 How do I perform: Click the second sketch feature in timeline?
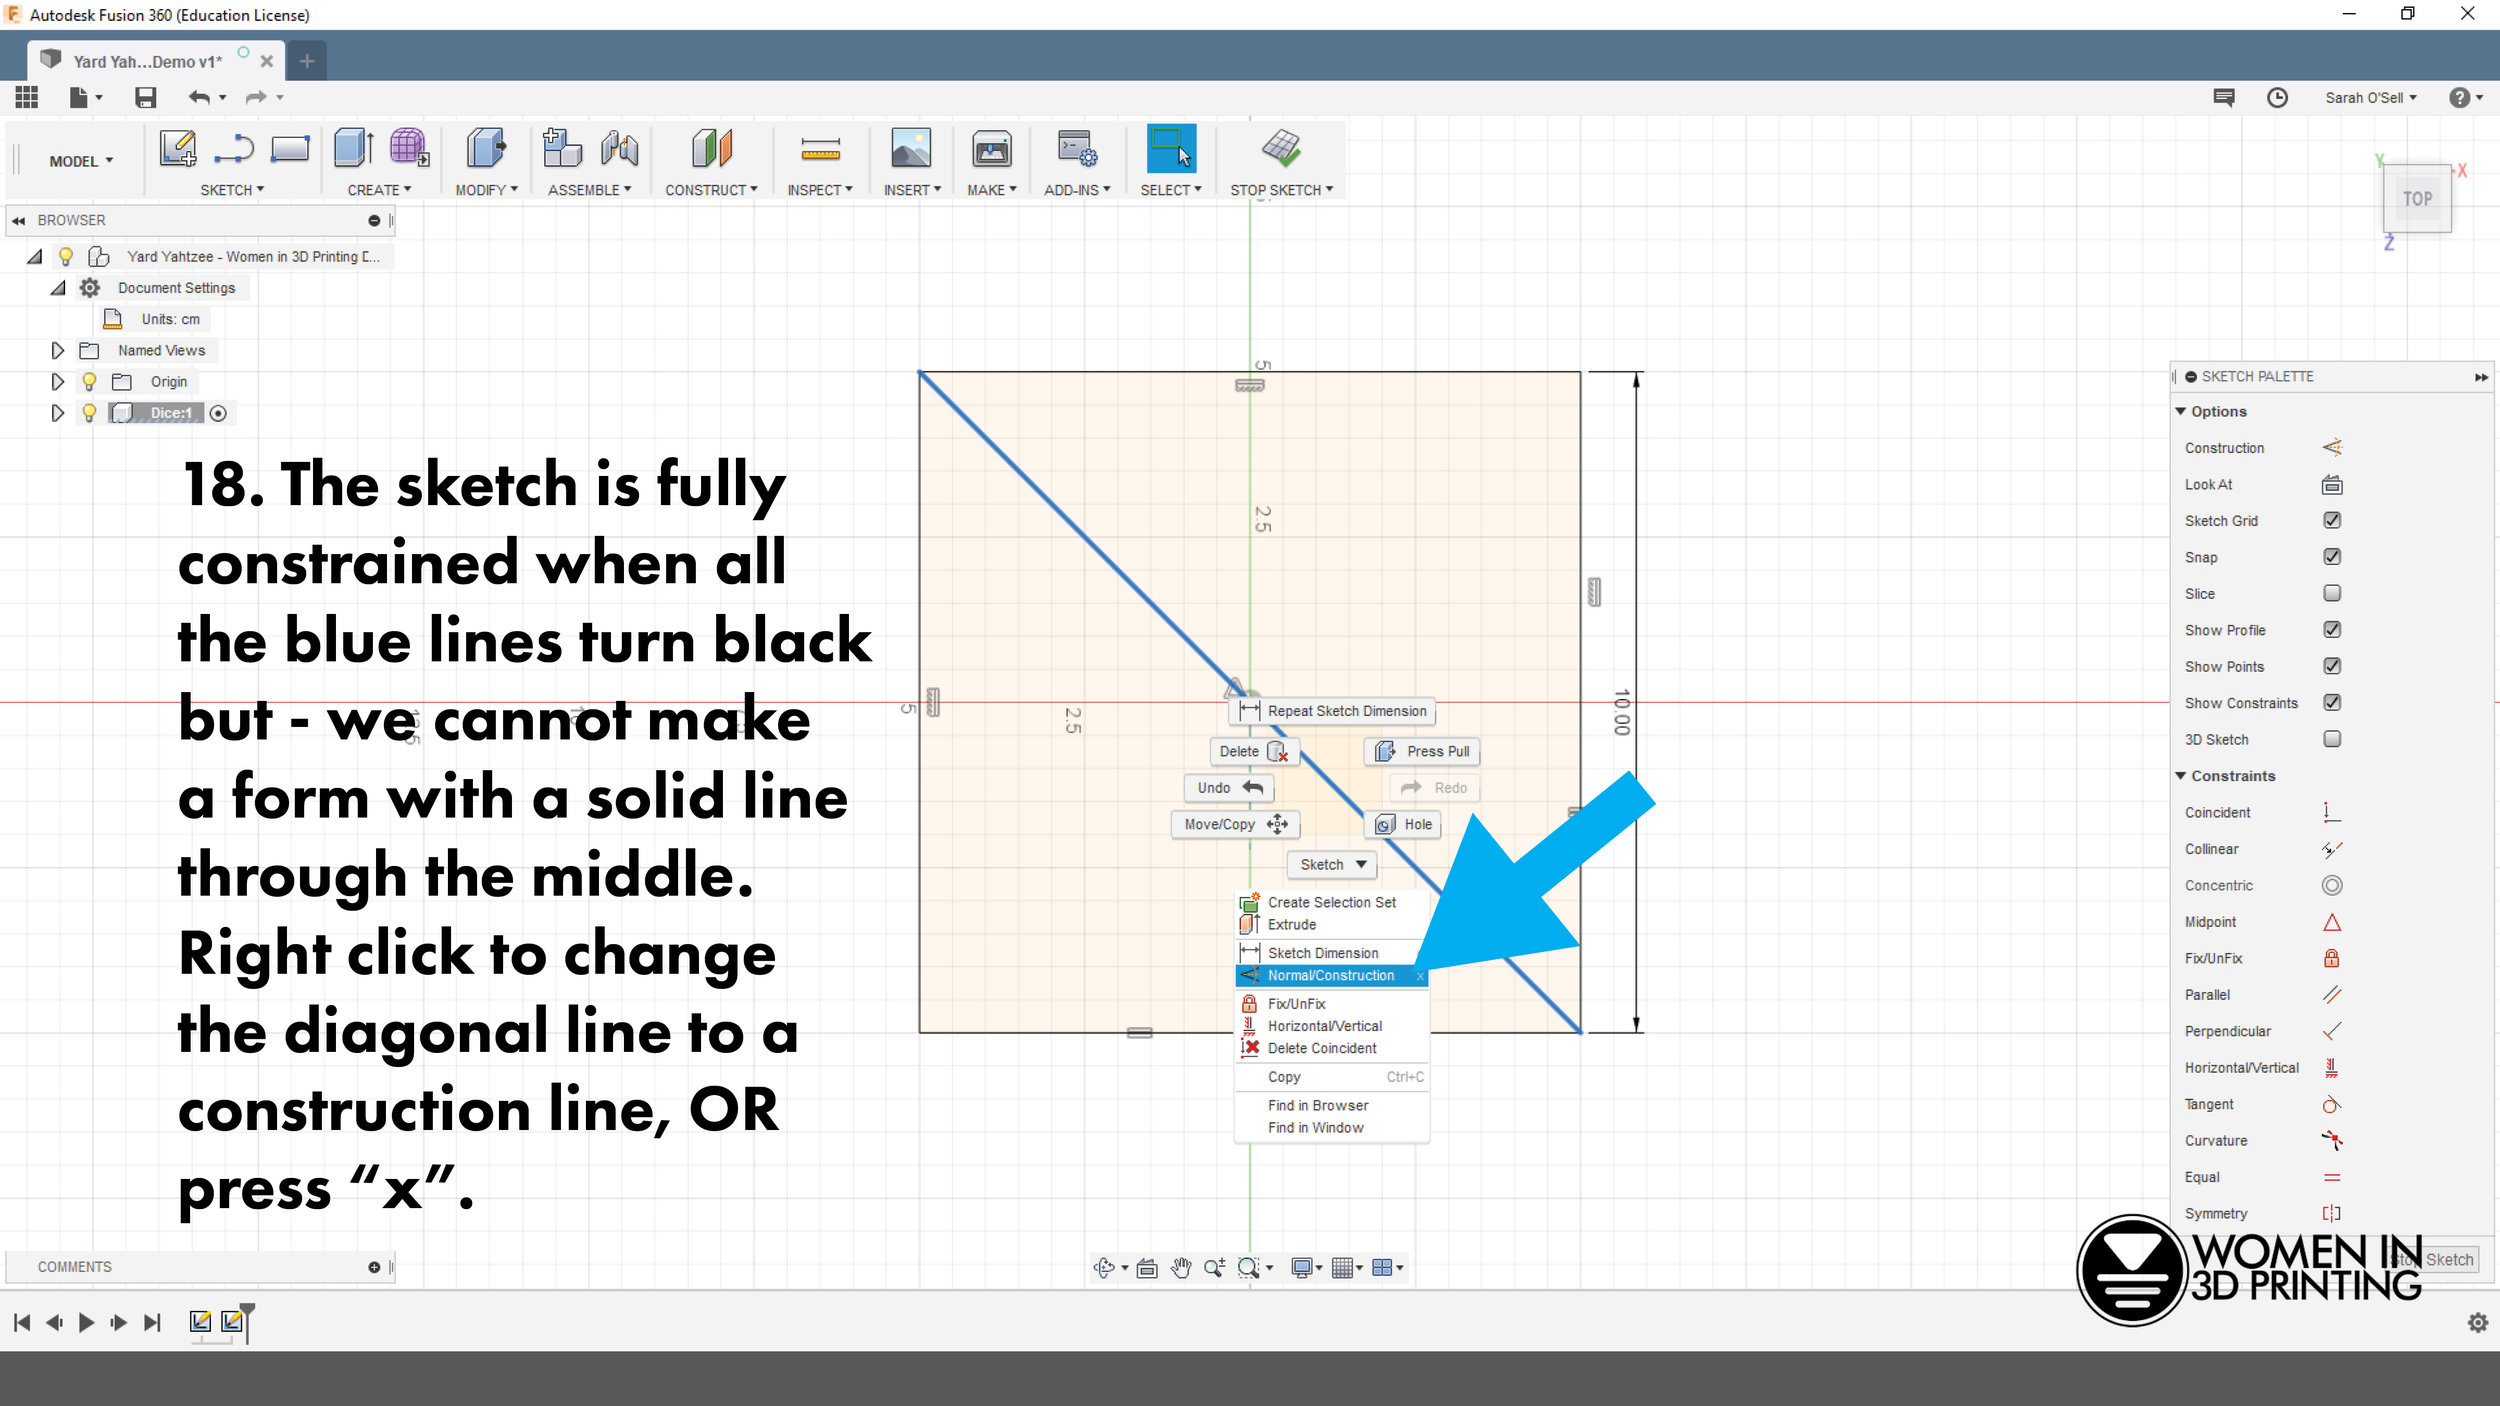232,1322
